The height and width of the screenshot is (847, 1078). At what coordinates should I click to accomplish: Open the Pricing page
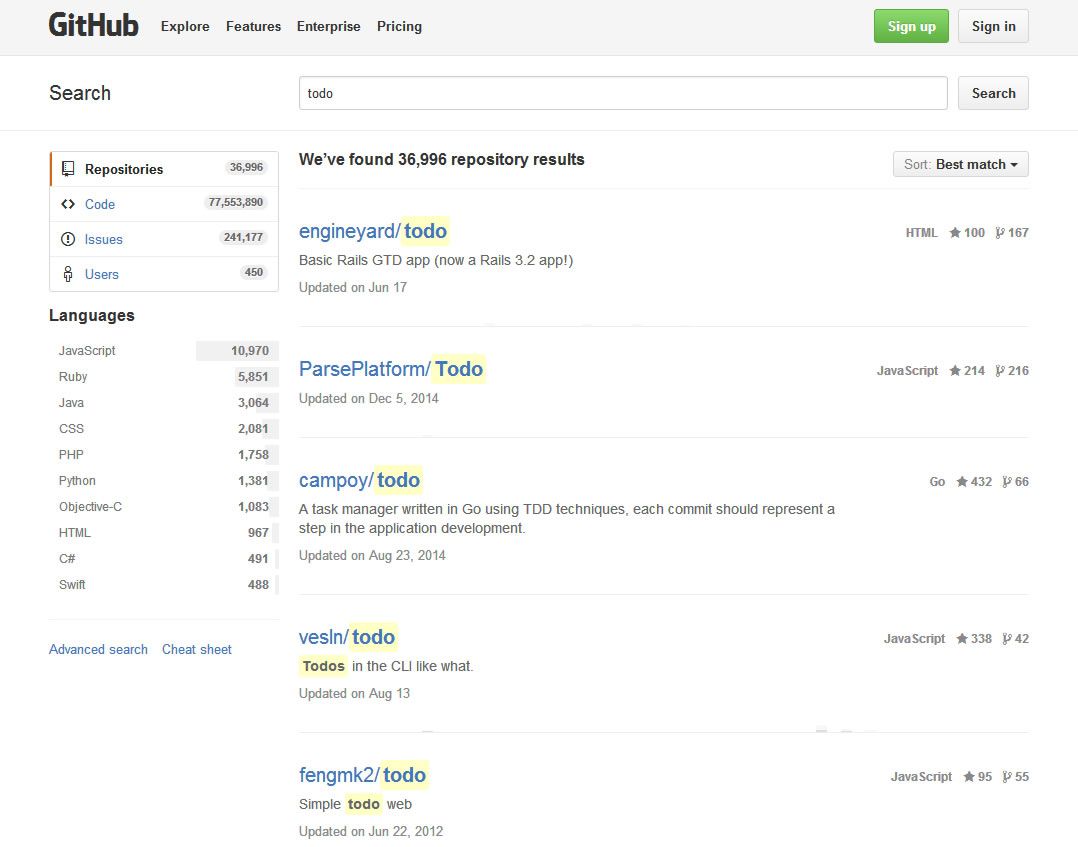click(x=399, y=26)
